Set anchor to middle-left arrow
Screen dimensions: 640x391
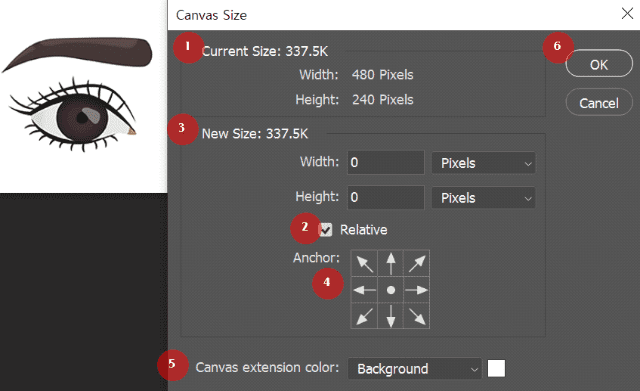tap(364, 290)
